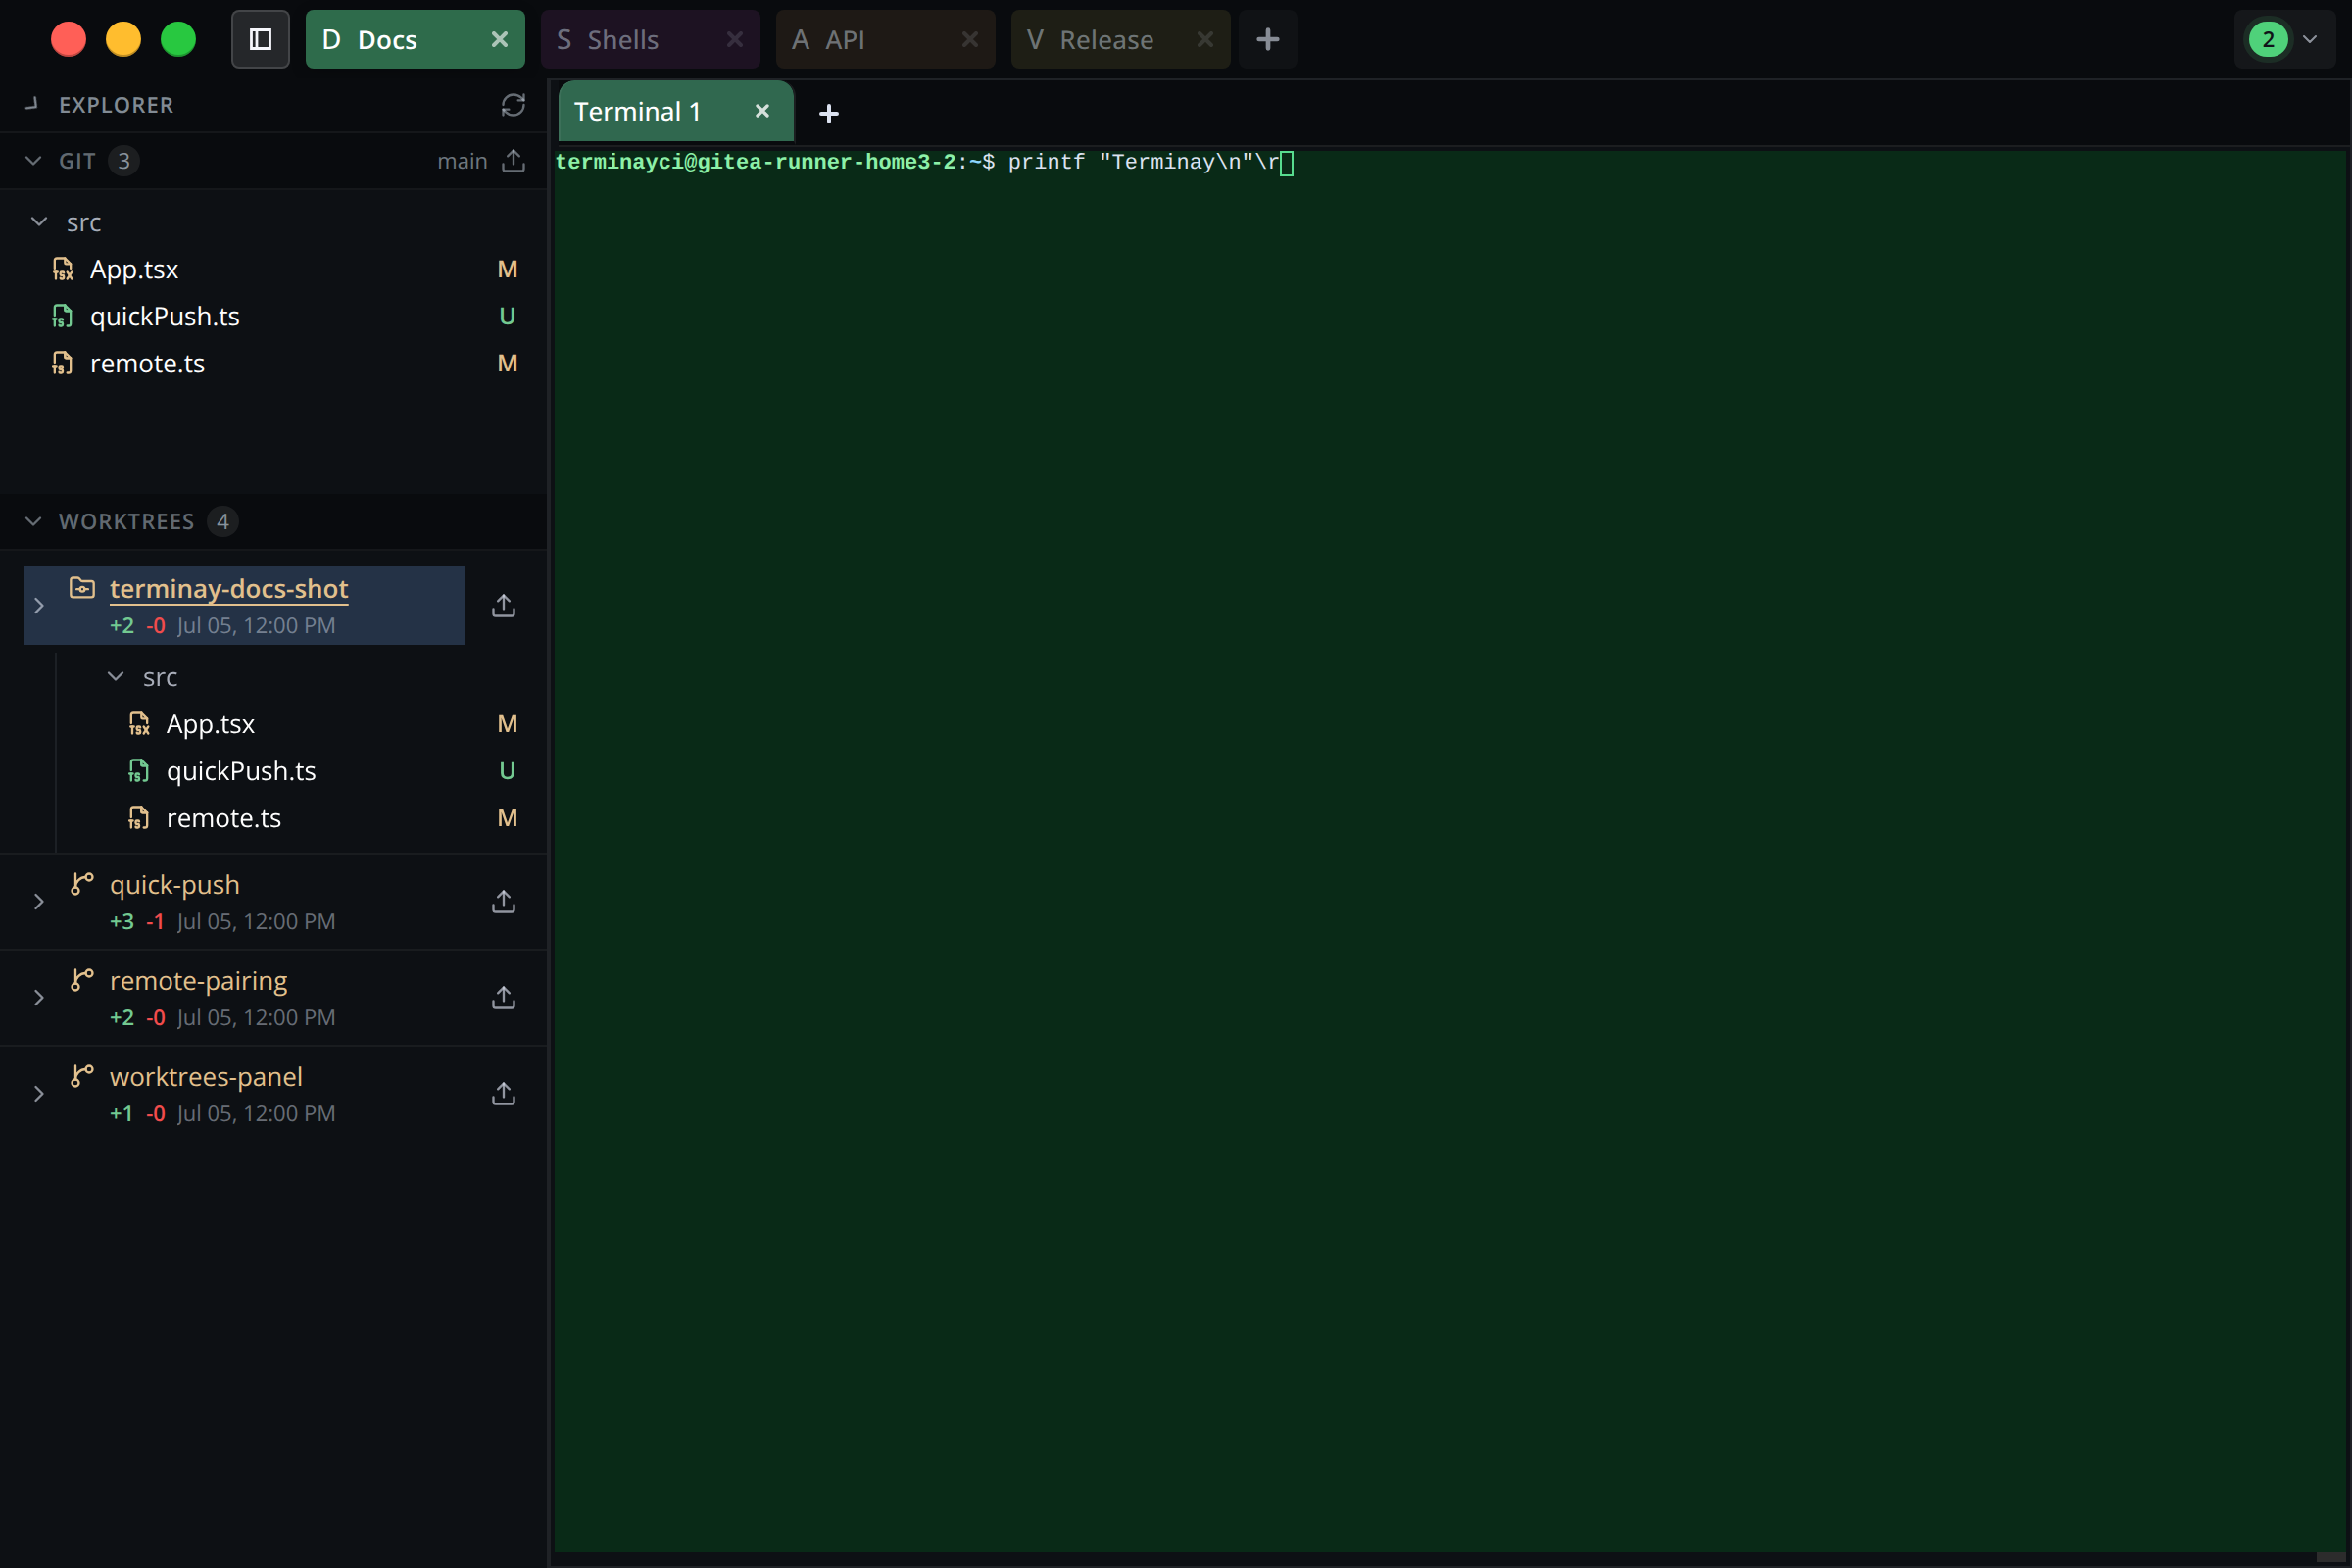The image size is (2352, 1568).
Task: Click the M status of remote.ts in GIT
Action: pos(508,363)
